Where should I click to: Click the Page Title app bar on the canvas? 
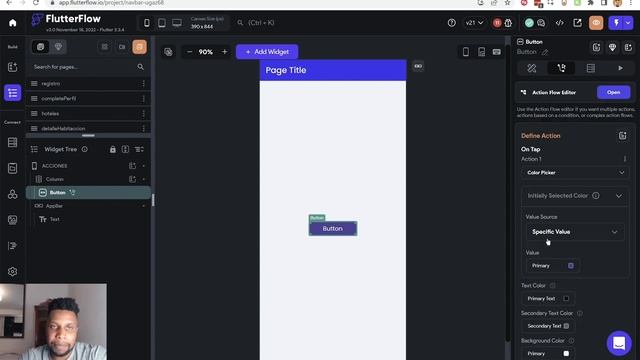(333, 70)
